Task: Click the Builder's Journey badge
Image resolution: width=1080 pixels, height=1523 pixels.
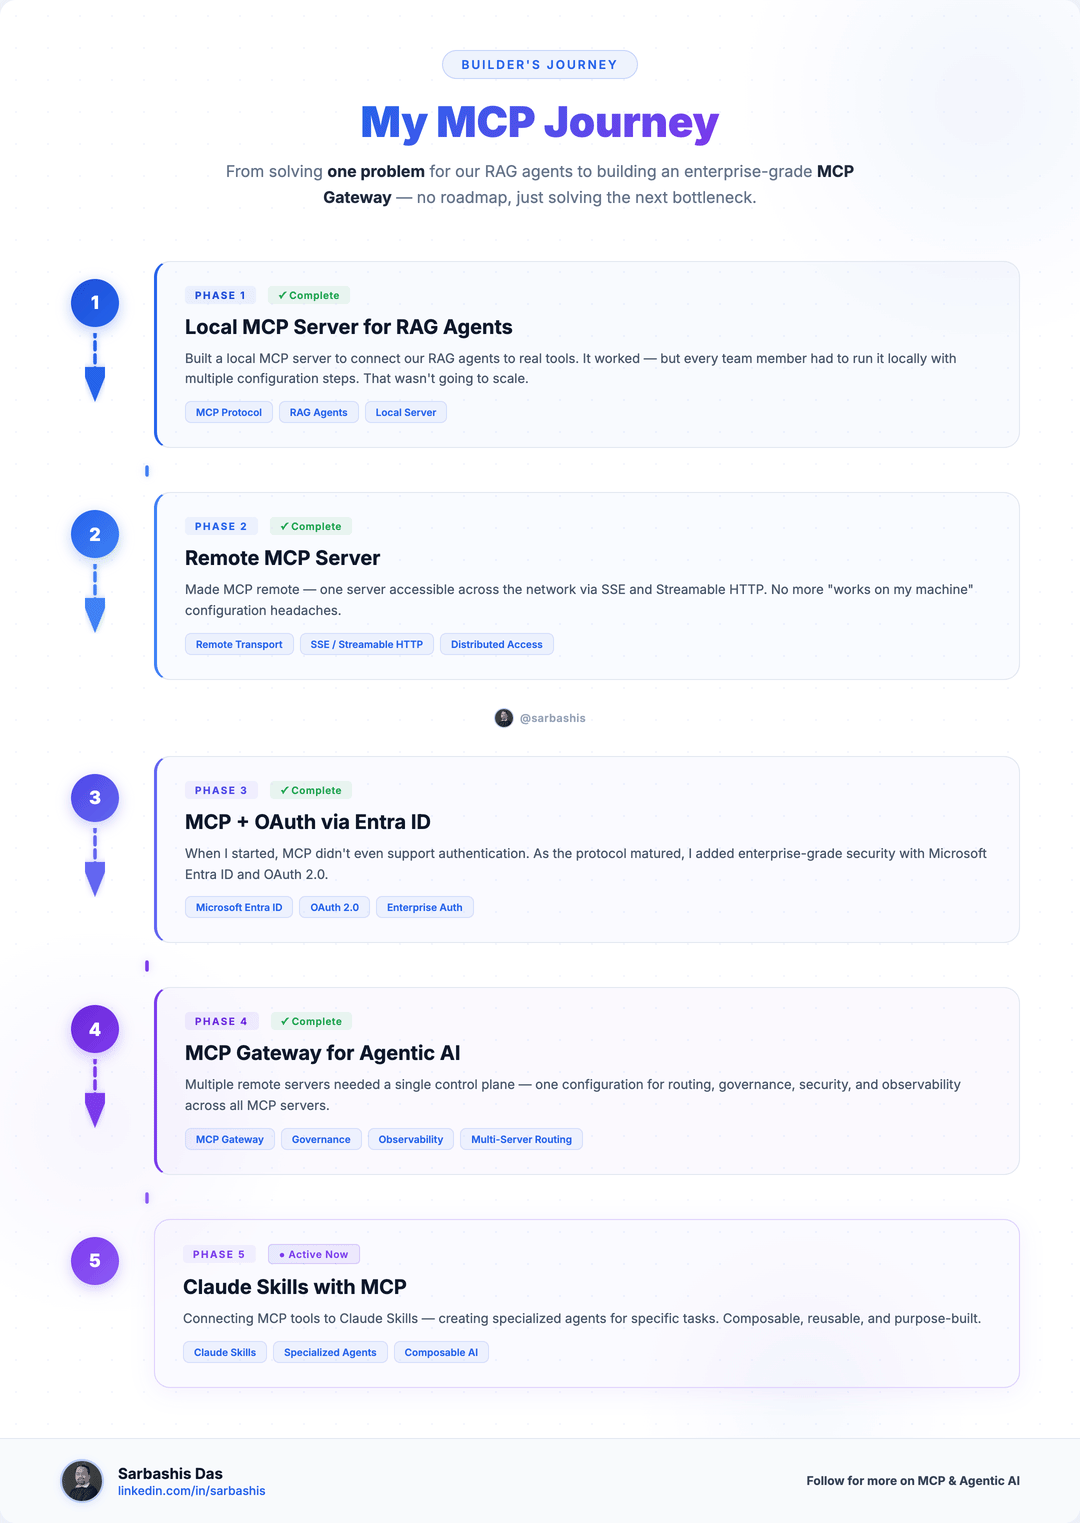Action: tap(540, 65)
